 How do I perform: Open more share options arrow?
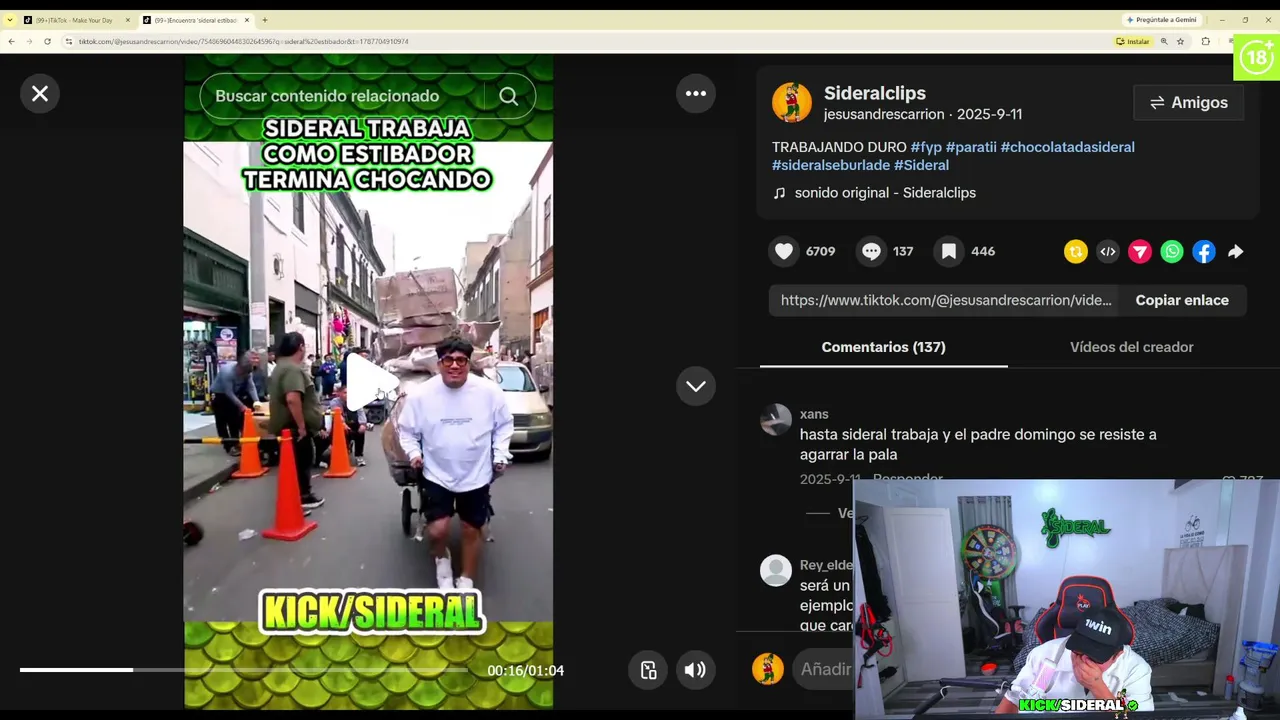click(x=1236, y=252)
